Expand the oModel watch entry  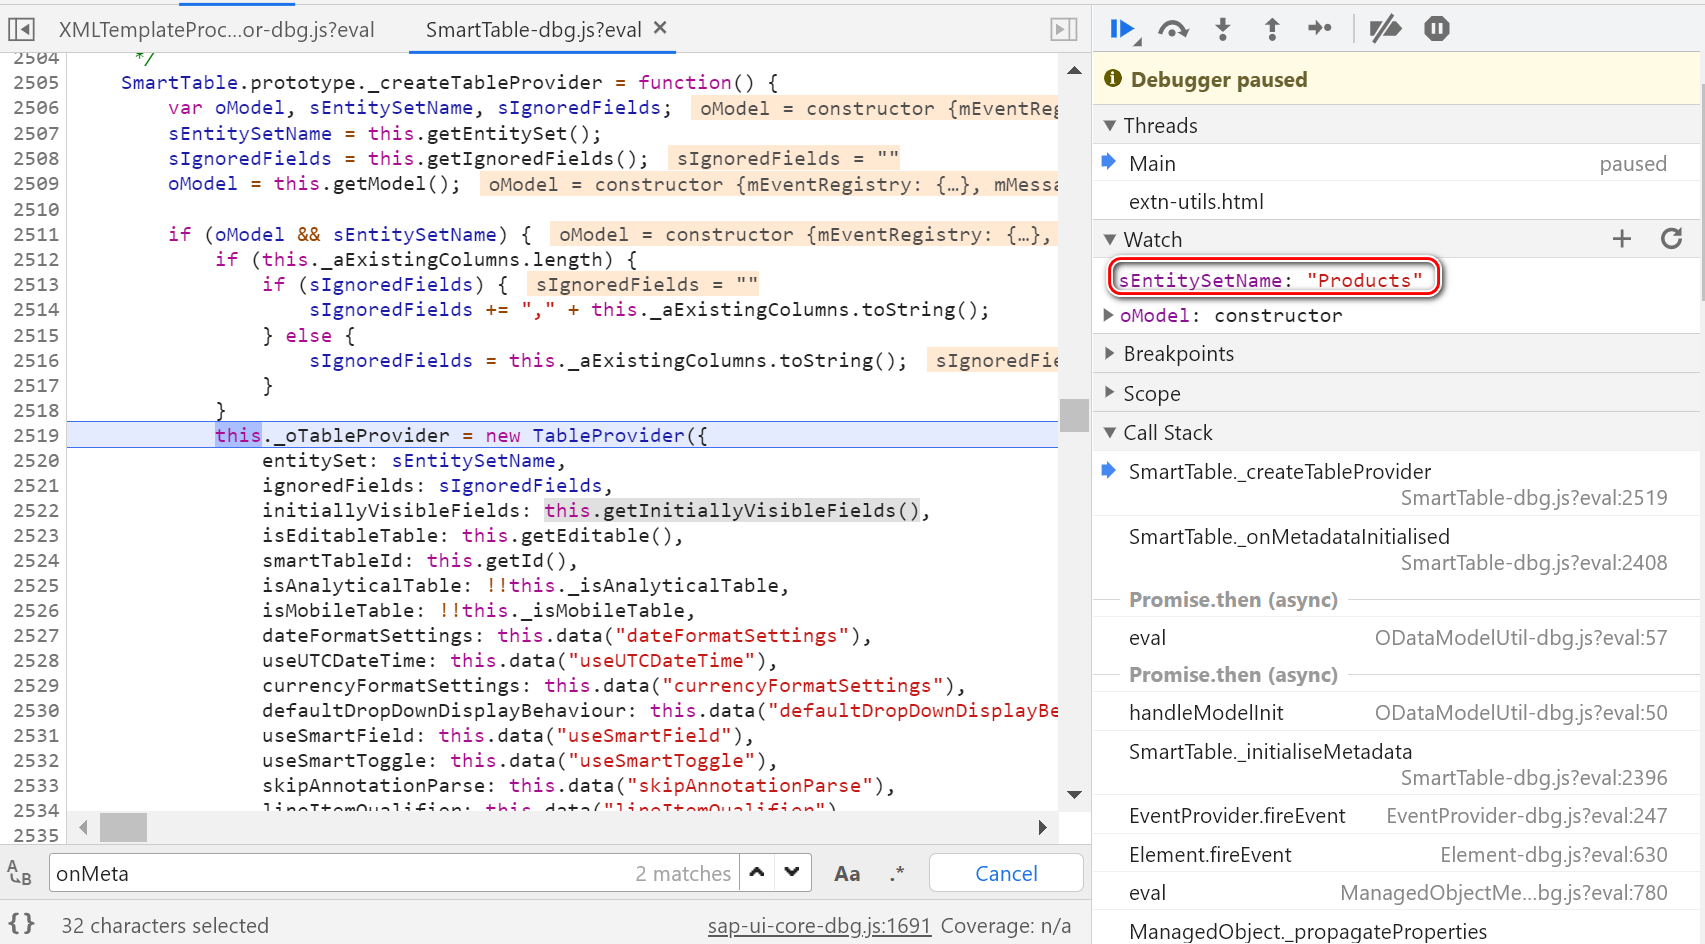(x=1108, y=315)
